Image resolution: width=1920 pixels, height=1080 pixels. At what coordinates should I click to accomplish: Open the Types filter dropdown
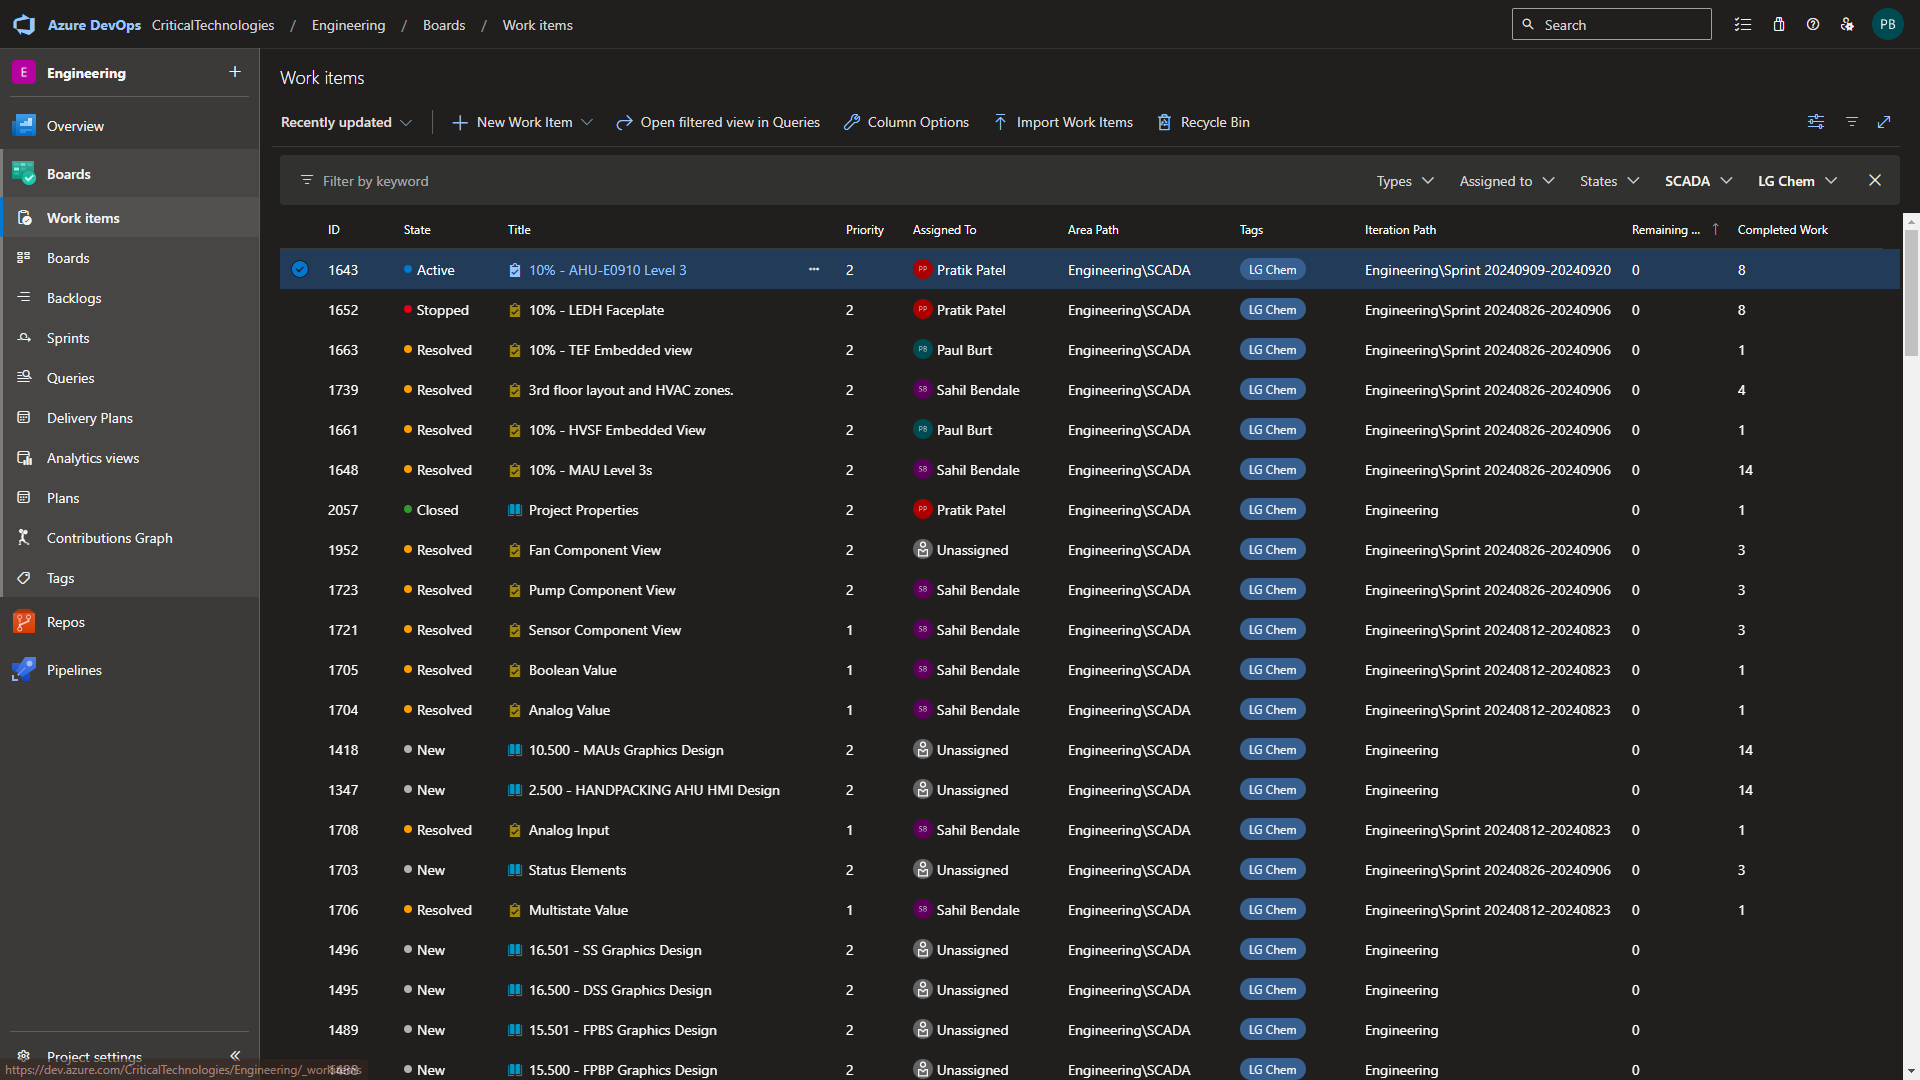coord(1405,181)
